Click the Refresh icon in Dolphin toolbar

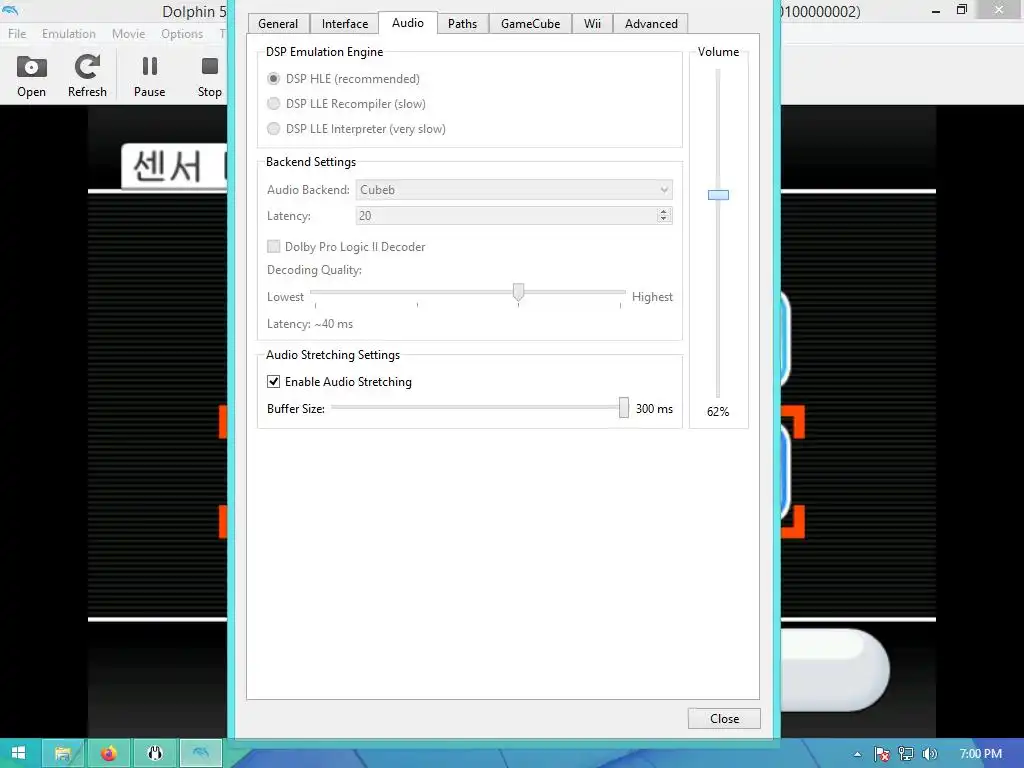(x=87, y=76)
